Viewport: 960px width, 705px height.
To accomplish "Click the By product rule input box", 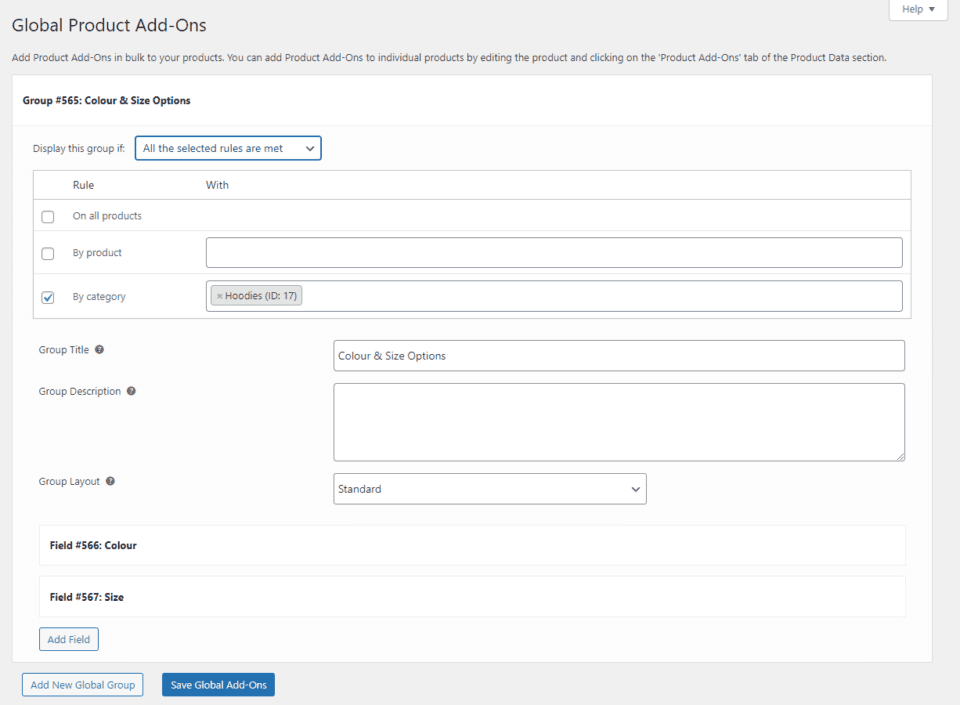I will [x=554, y=252].
